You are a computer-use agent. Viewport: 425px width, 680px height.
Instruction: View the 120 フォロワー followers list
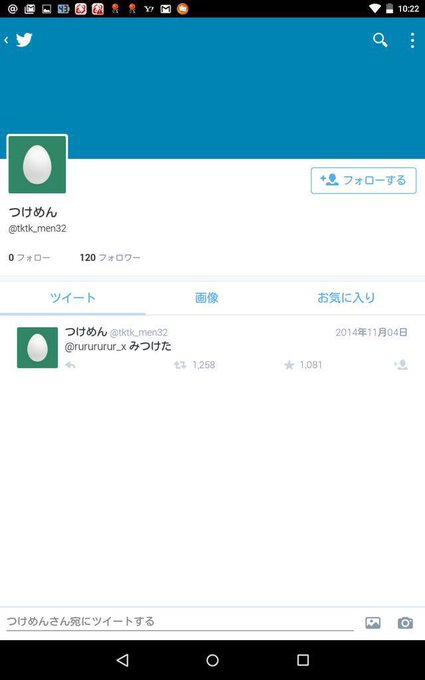110,258
